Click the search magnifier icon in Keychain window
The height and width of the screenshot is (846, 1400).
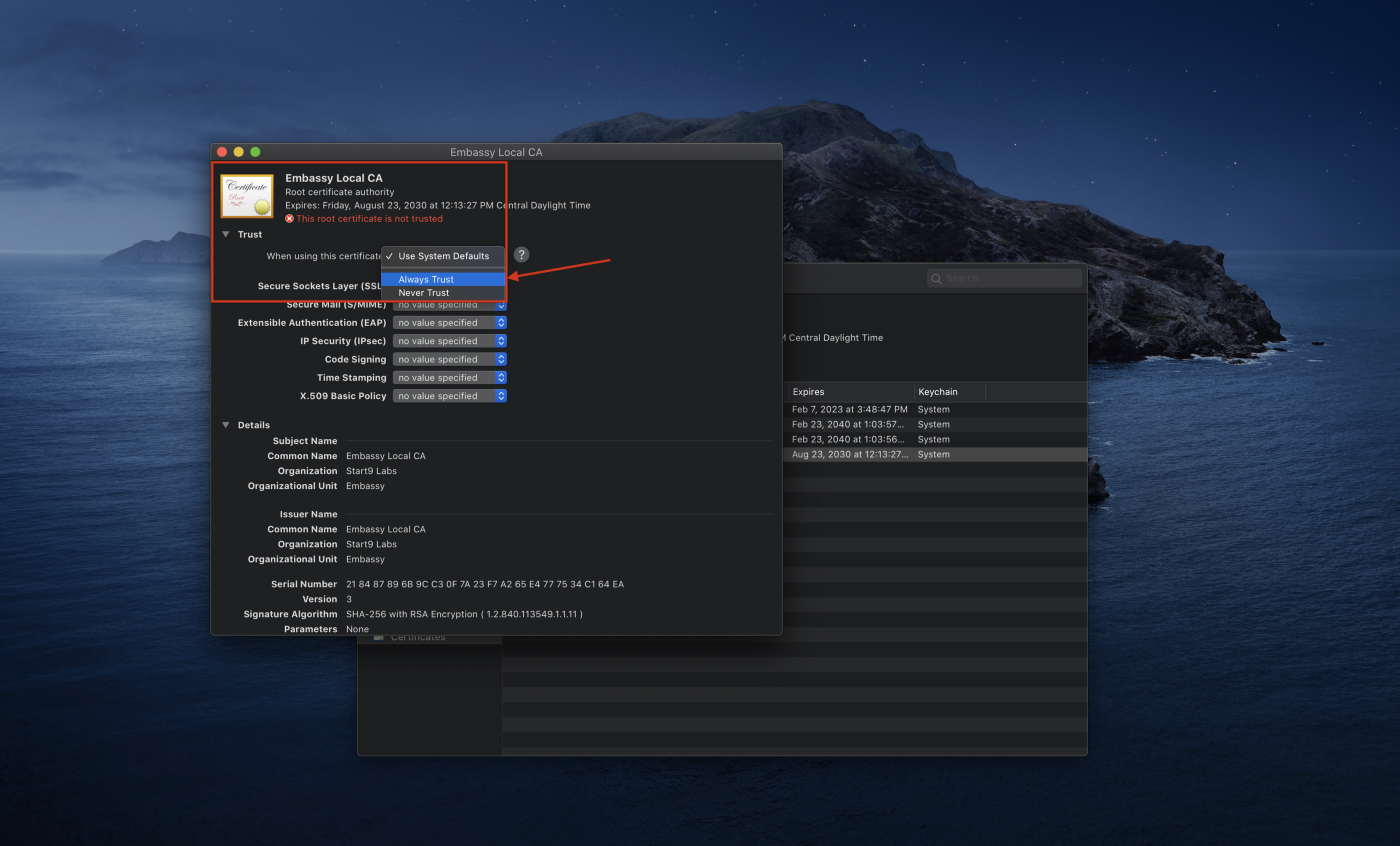coord(936,279)
